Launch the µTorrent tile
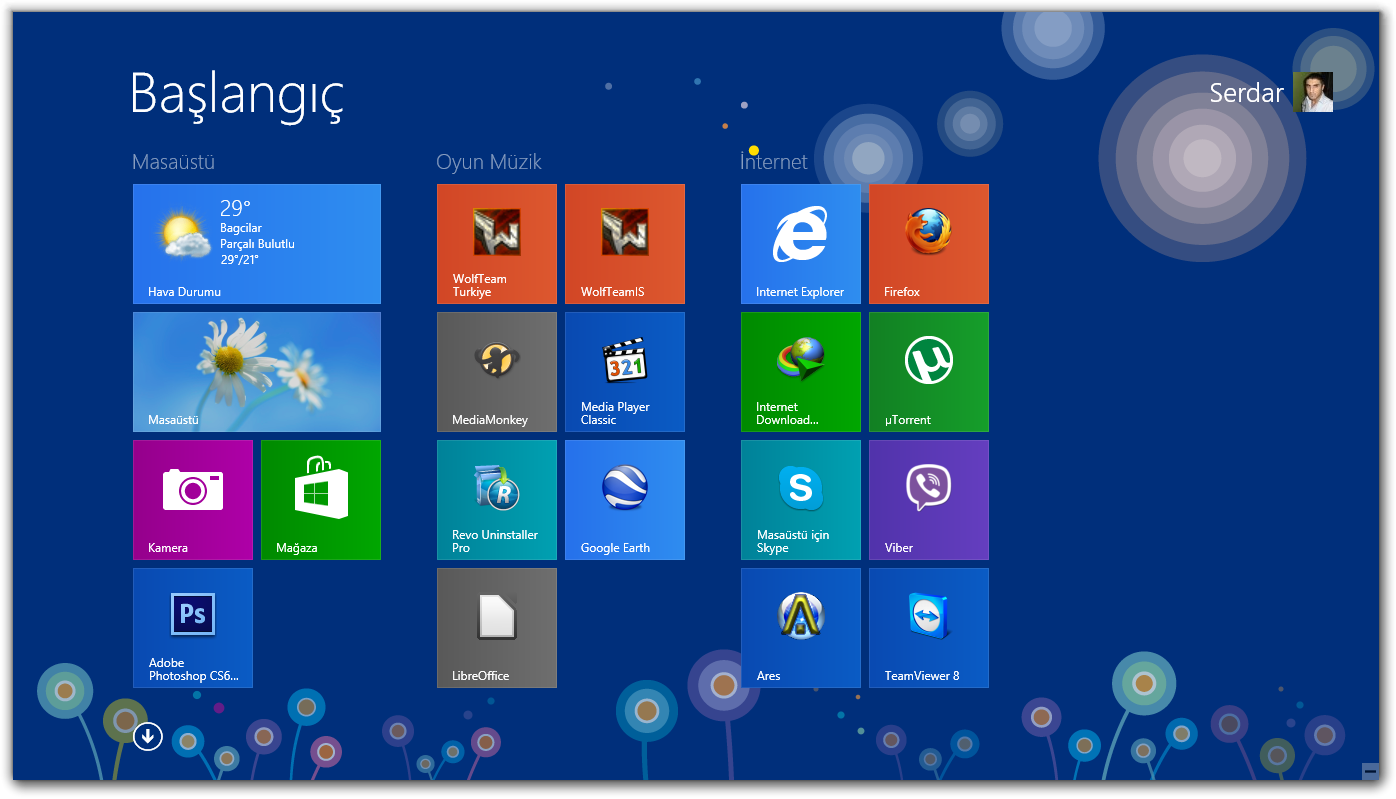Screen dimensions: 1396x799 coord(928,372)
